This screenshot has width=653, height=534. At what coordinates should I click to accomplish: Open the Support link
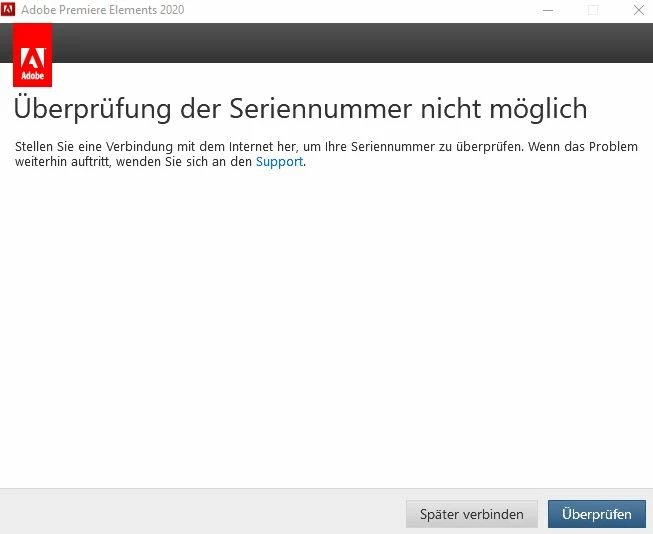[279, 162]
